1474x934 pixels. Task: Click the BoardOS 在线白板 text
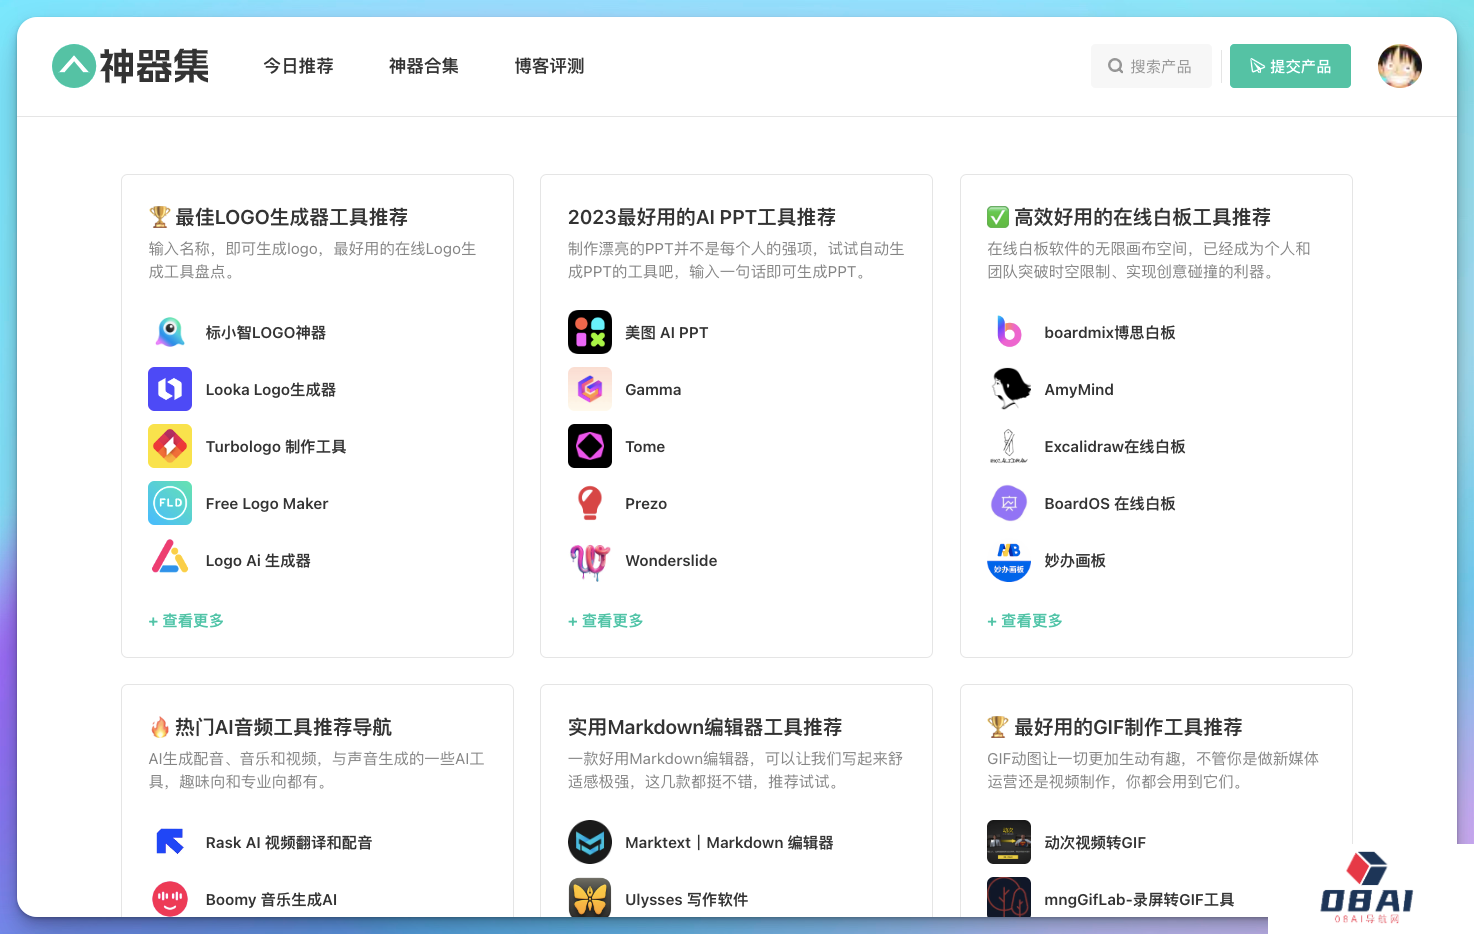(x=1110, y=503)
